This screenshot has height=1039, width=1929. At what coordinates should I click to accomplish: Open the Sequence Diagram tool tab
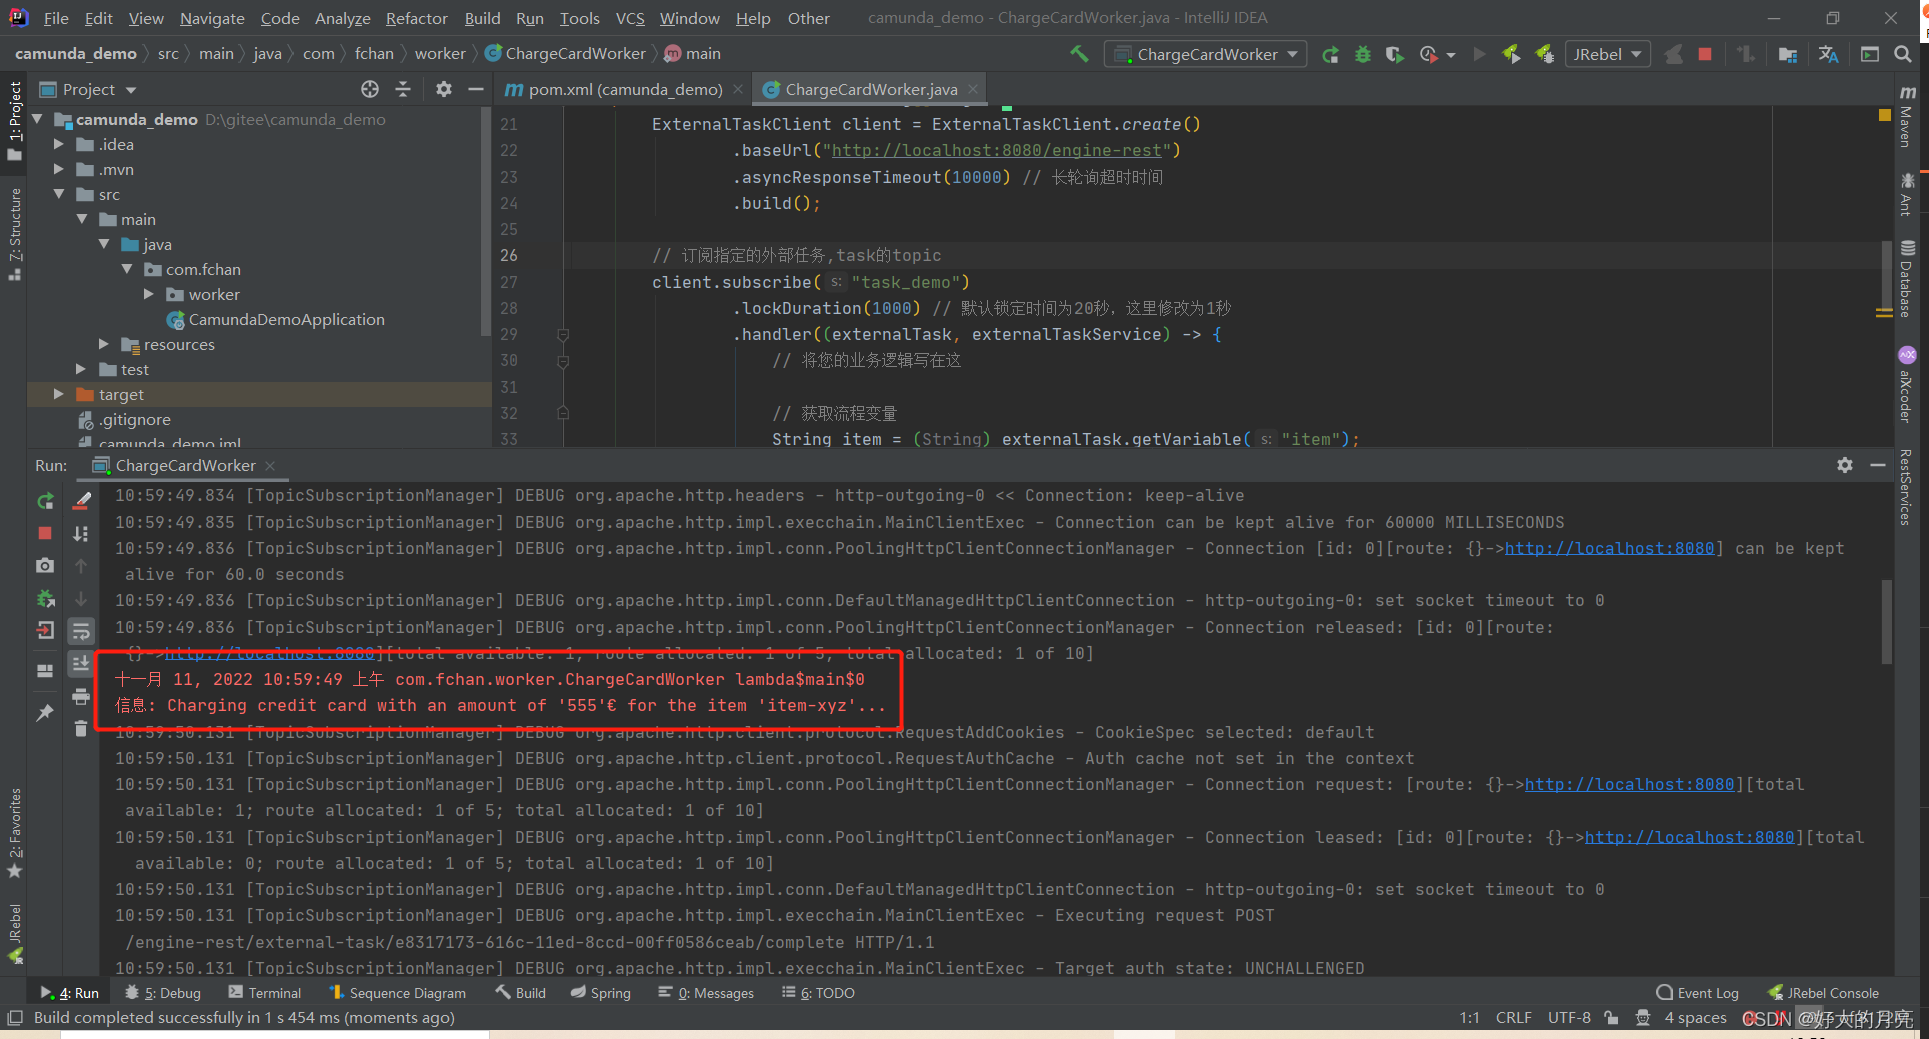(397, 993)
